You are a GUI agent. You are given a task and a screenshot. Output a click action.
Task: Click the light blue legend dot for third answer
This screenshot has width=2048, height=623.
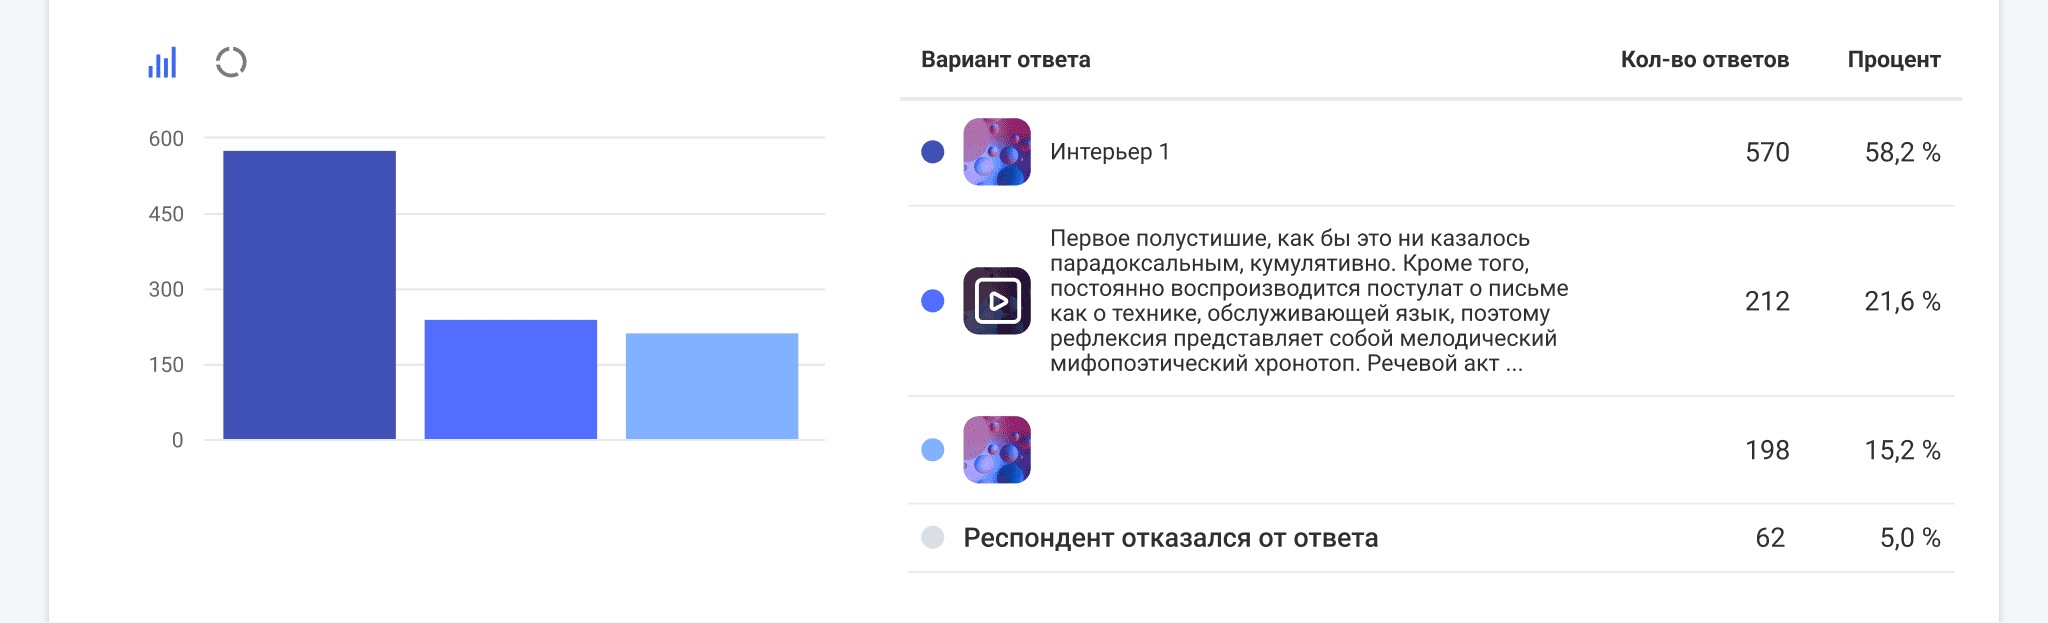[932, 450]
